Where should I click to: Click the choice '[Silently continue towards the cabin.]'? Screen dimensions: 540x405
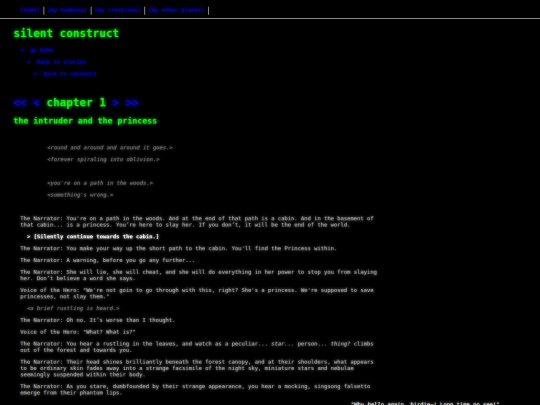click(93, 237)
